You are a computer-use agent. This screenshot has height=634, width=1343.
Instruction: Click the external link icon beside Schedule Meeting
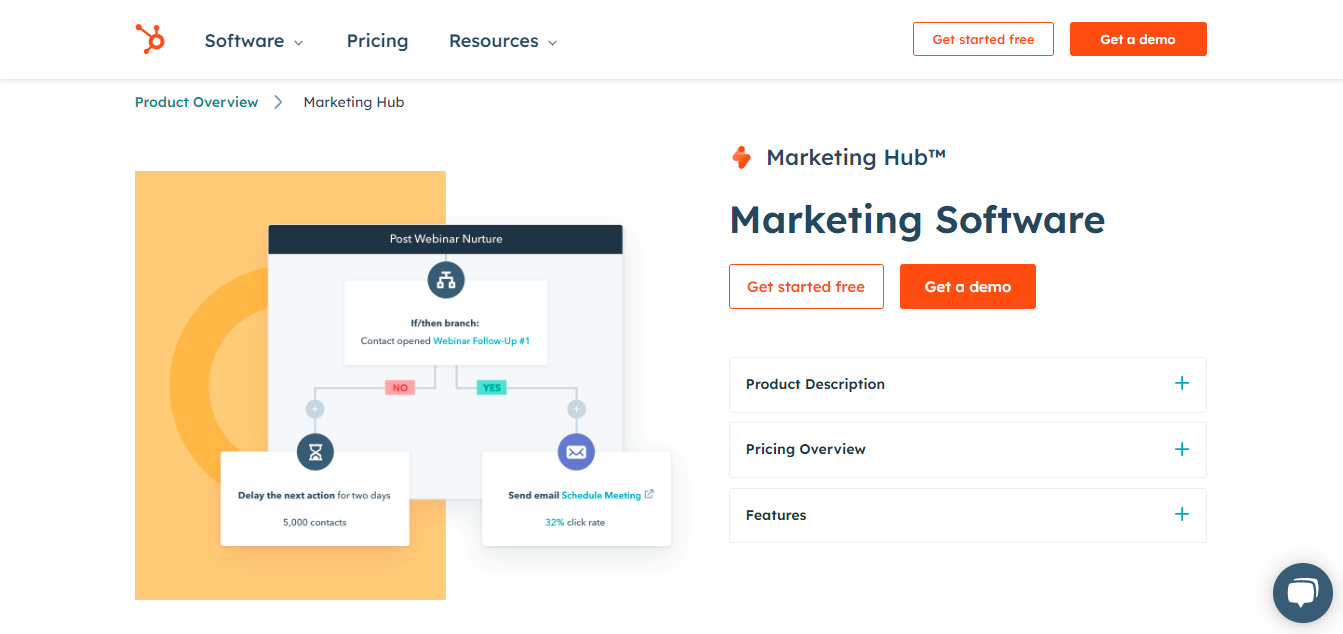[x=649, y=494]
